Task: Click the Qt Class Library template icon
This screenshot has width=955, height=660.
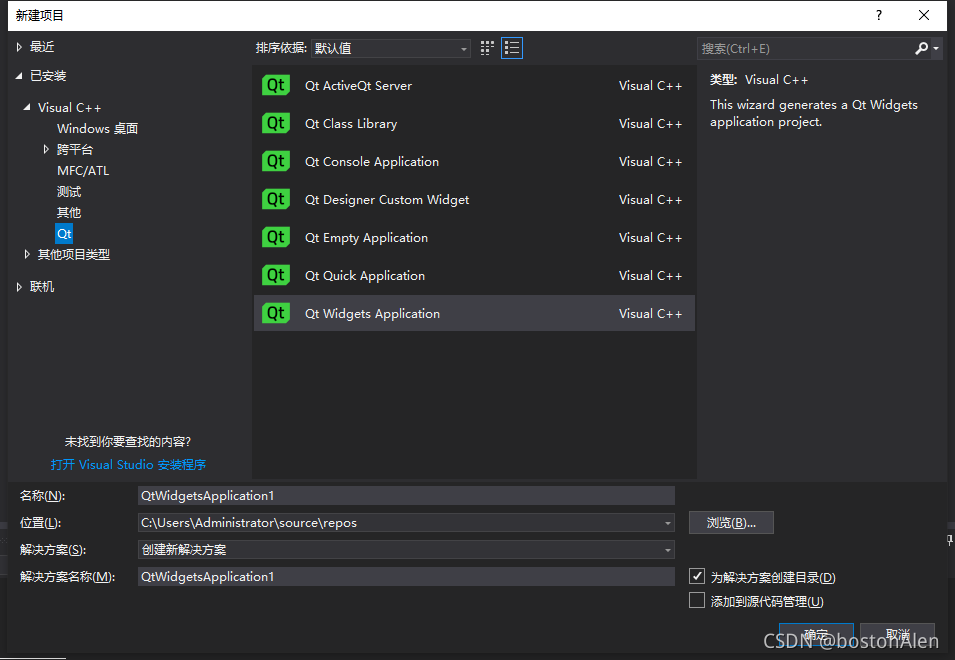Action: tap(276, 124)
